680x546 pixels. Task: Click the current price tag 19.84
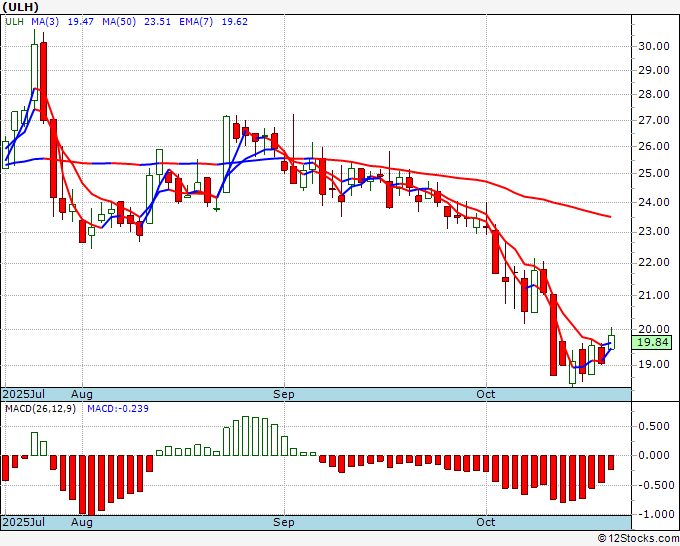coord(652,342)
